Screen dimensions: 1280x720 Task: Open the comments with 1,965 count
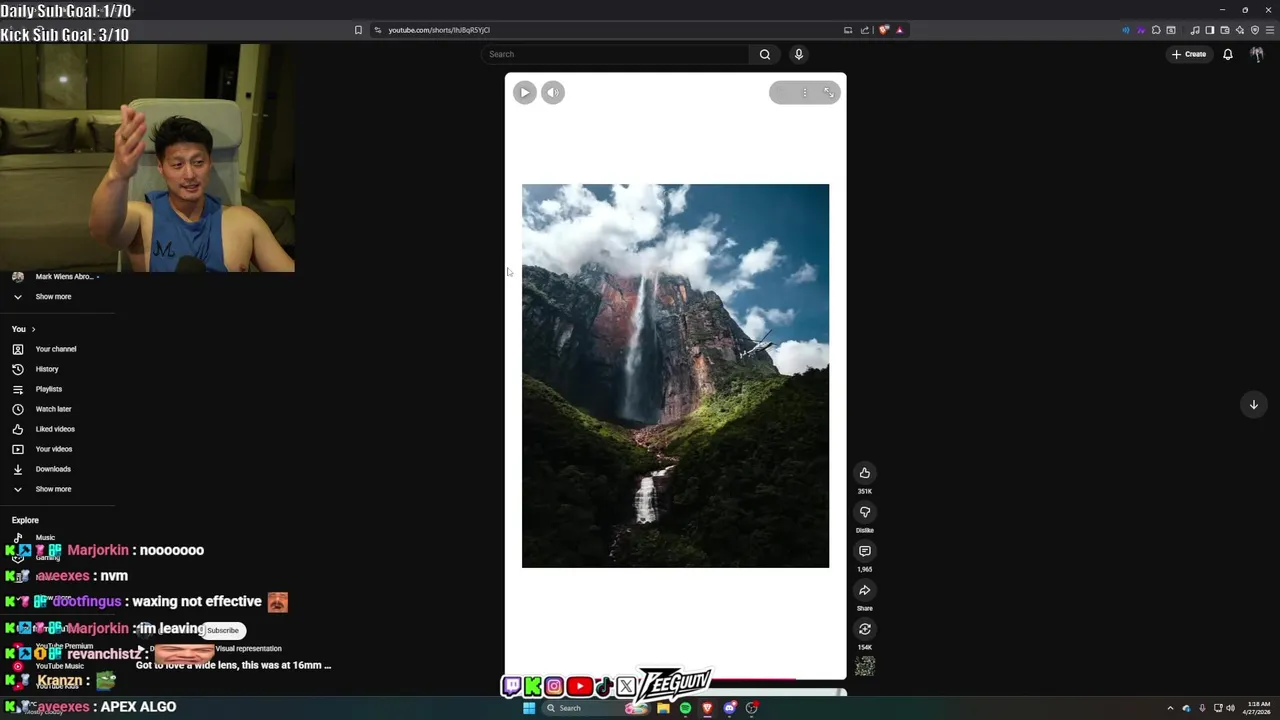(865, 551)
